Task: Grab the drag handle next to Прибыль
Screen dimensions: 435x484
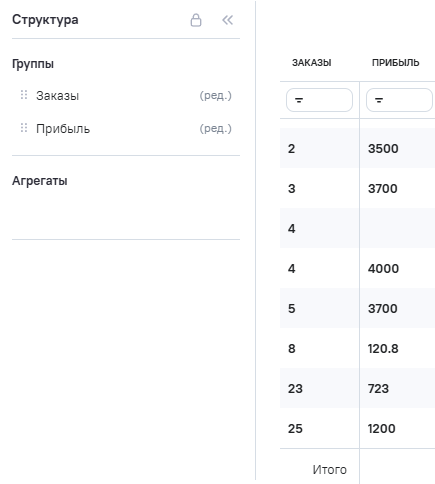Action: point(24,128)
